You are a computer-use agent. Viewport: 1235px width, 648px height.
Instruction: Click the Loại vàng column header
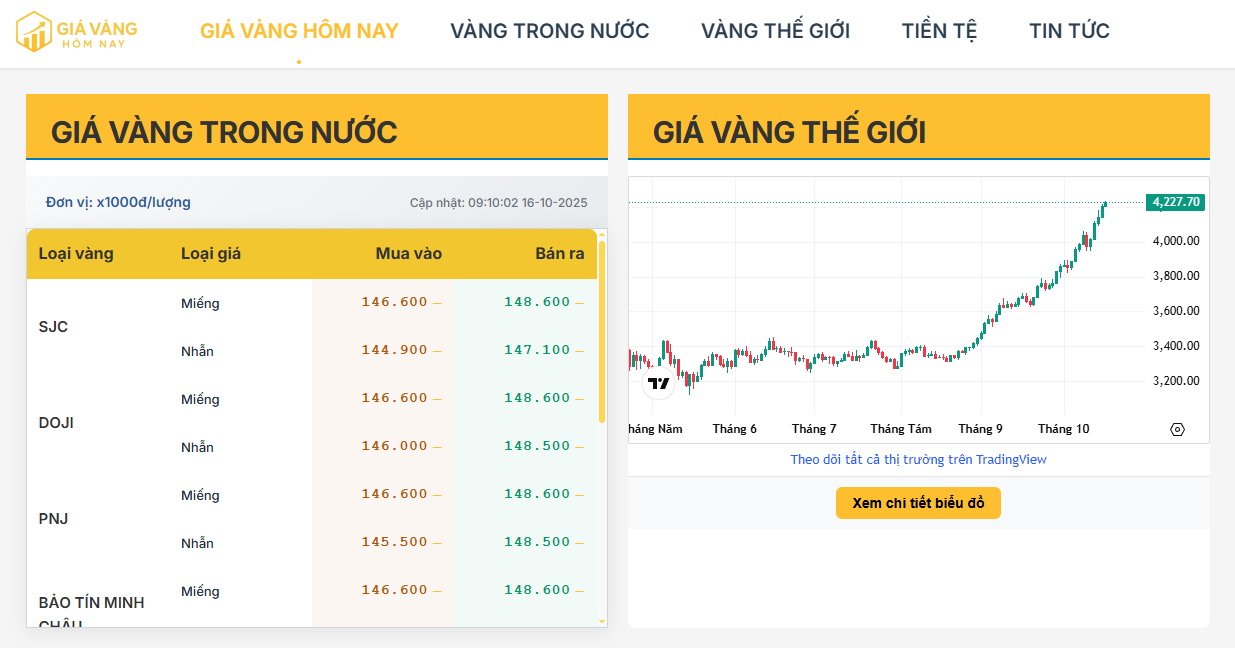76,254
